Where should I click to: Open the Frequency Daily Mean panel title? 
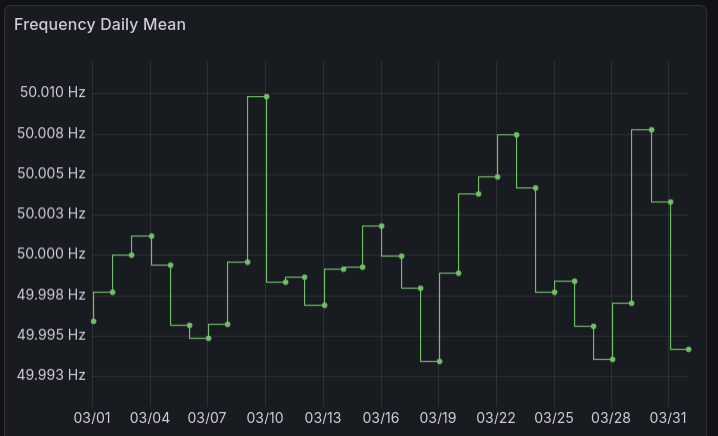tap(100, 24)
